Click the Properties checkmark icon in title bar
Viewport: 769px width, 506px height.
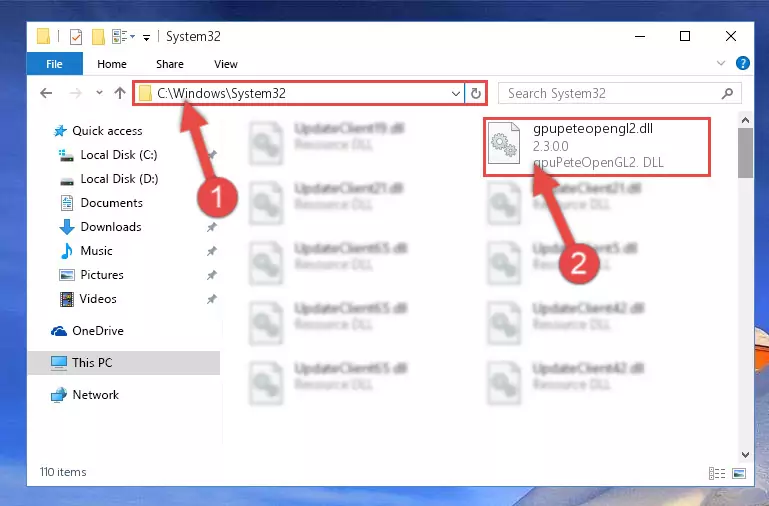[x=76, y=37]
